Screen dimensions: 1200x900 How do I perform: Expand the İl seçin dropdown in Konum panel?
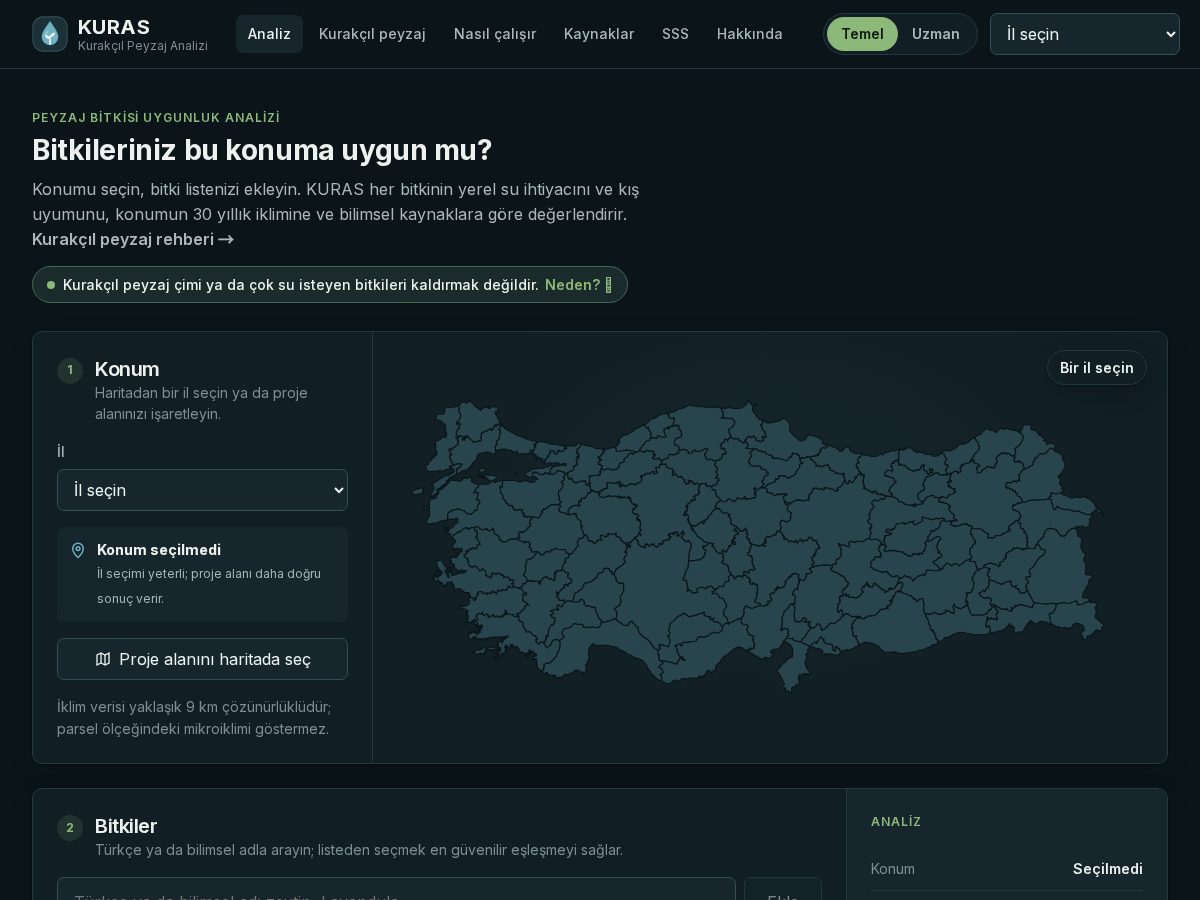click(202, 490)
